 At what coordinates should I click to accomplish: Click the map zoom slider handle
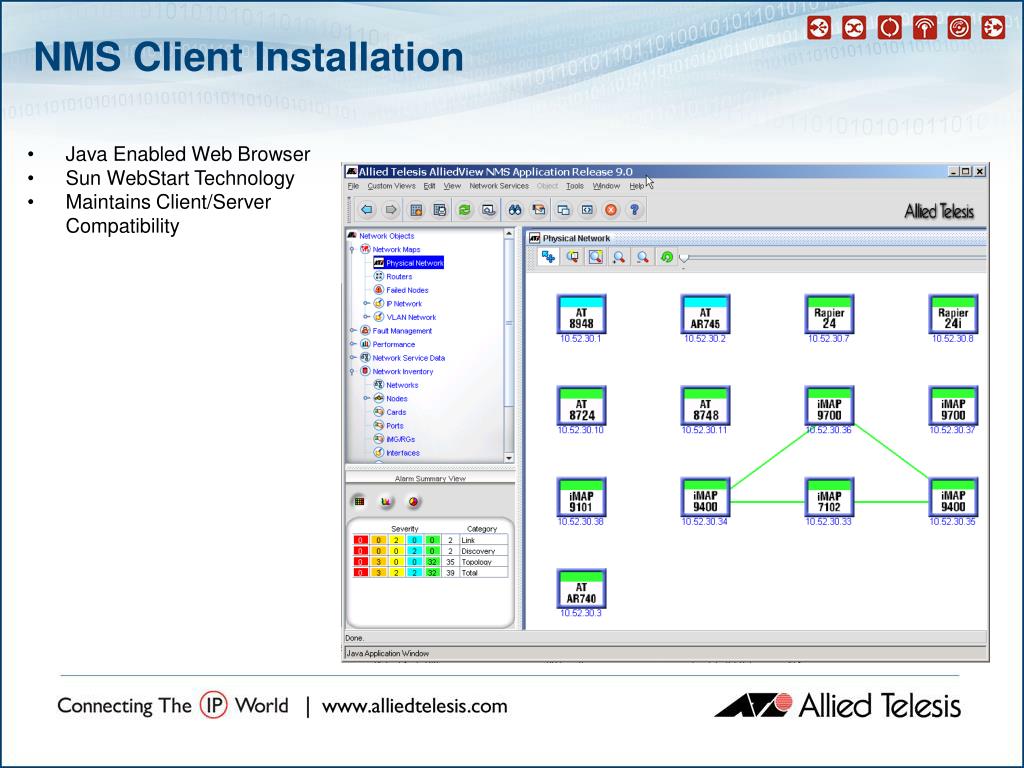[x=684, y=259]
